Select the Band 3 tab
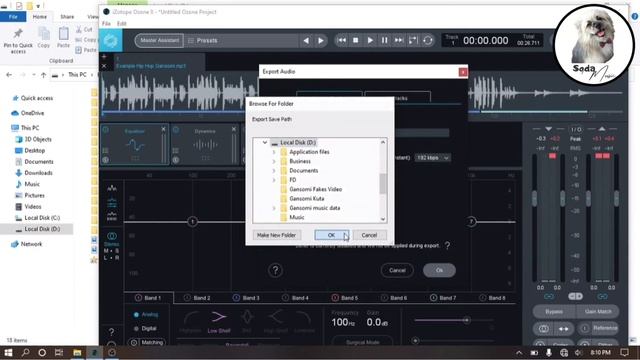Viewport: 640px width, 360px height. 247,298
